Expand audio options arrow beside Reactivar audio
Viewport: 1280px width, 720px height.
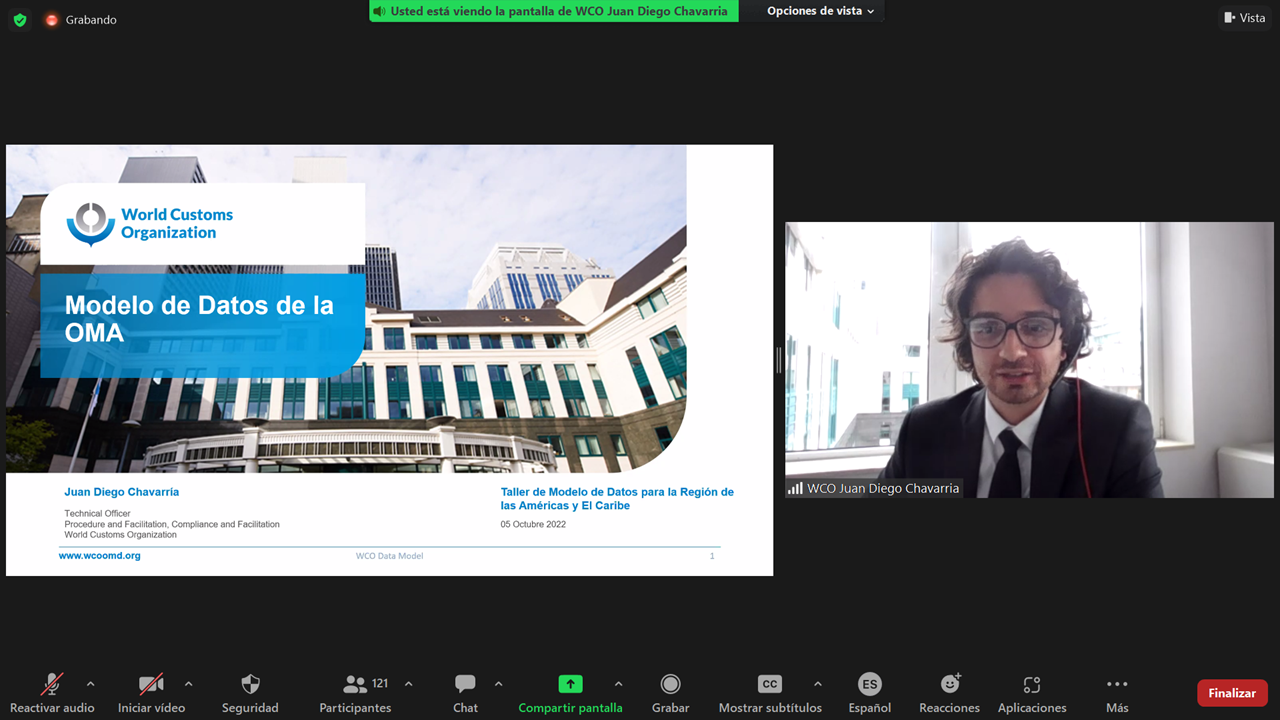coord(91,684)
